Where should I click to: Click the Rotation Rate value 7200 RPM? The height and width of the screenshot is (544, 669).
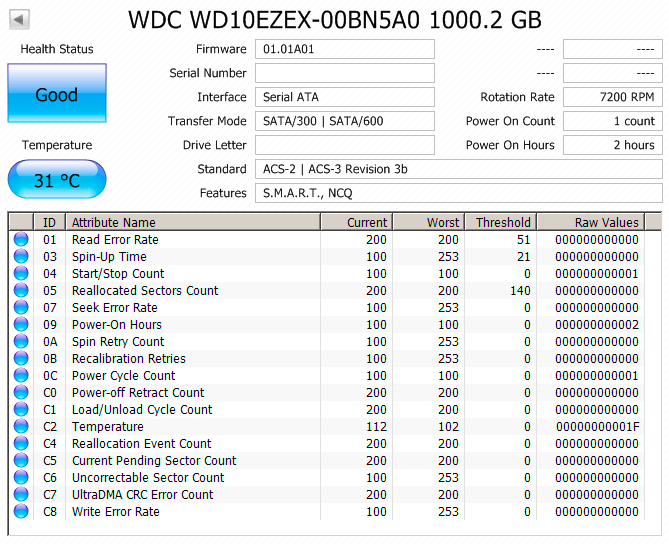point(613,97)
